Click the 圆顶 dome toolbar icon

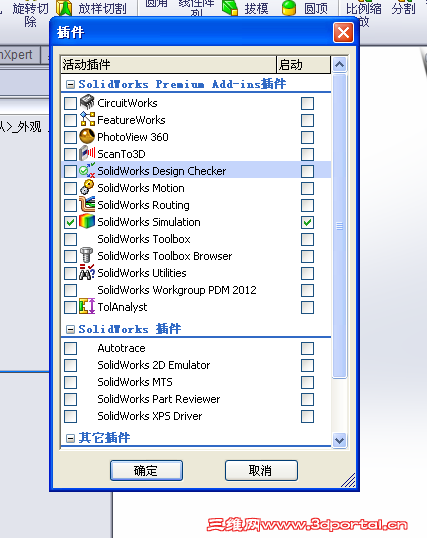click(x=289, y=8)
